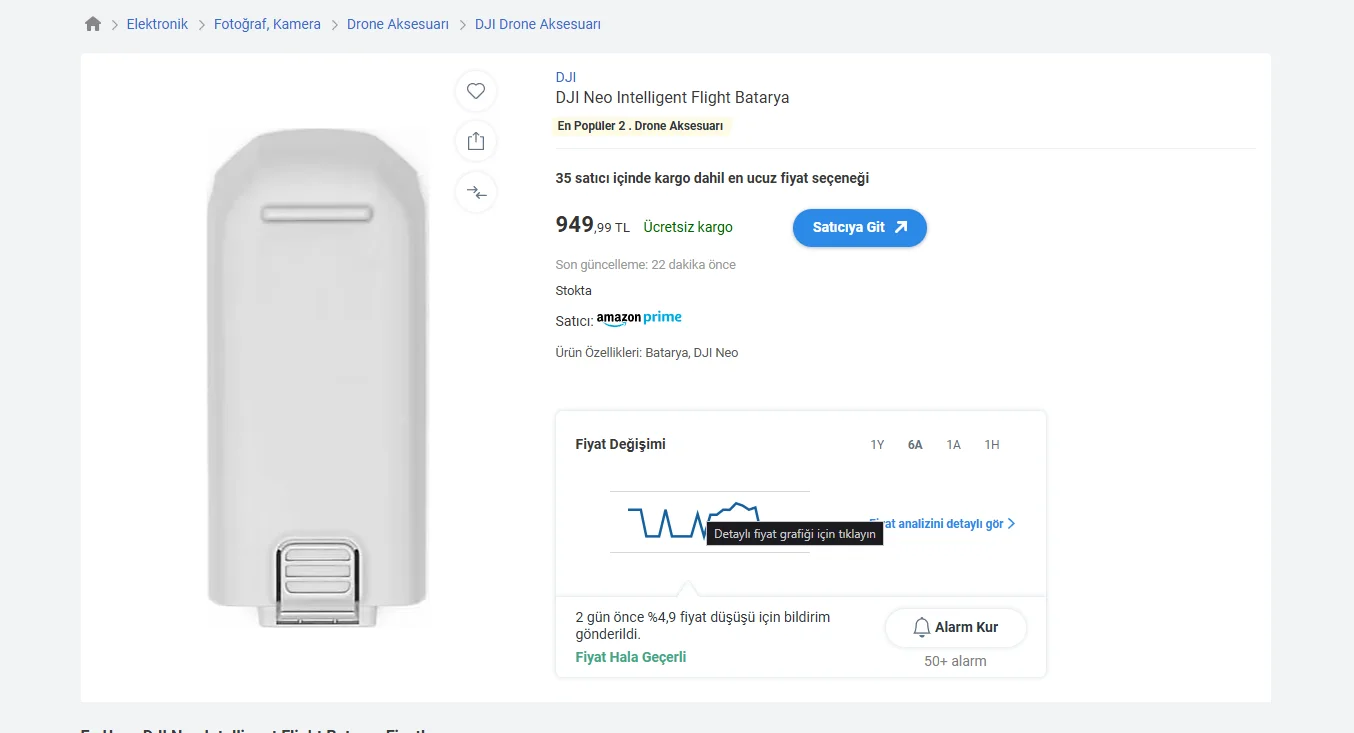Open Drone Aksesuarı breadcrumb link
The height and width of the screenshot is (733, 1354).
coord(397,24)
